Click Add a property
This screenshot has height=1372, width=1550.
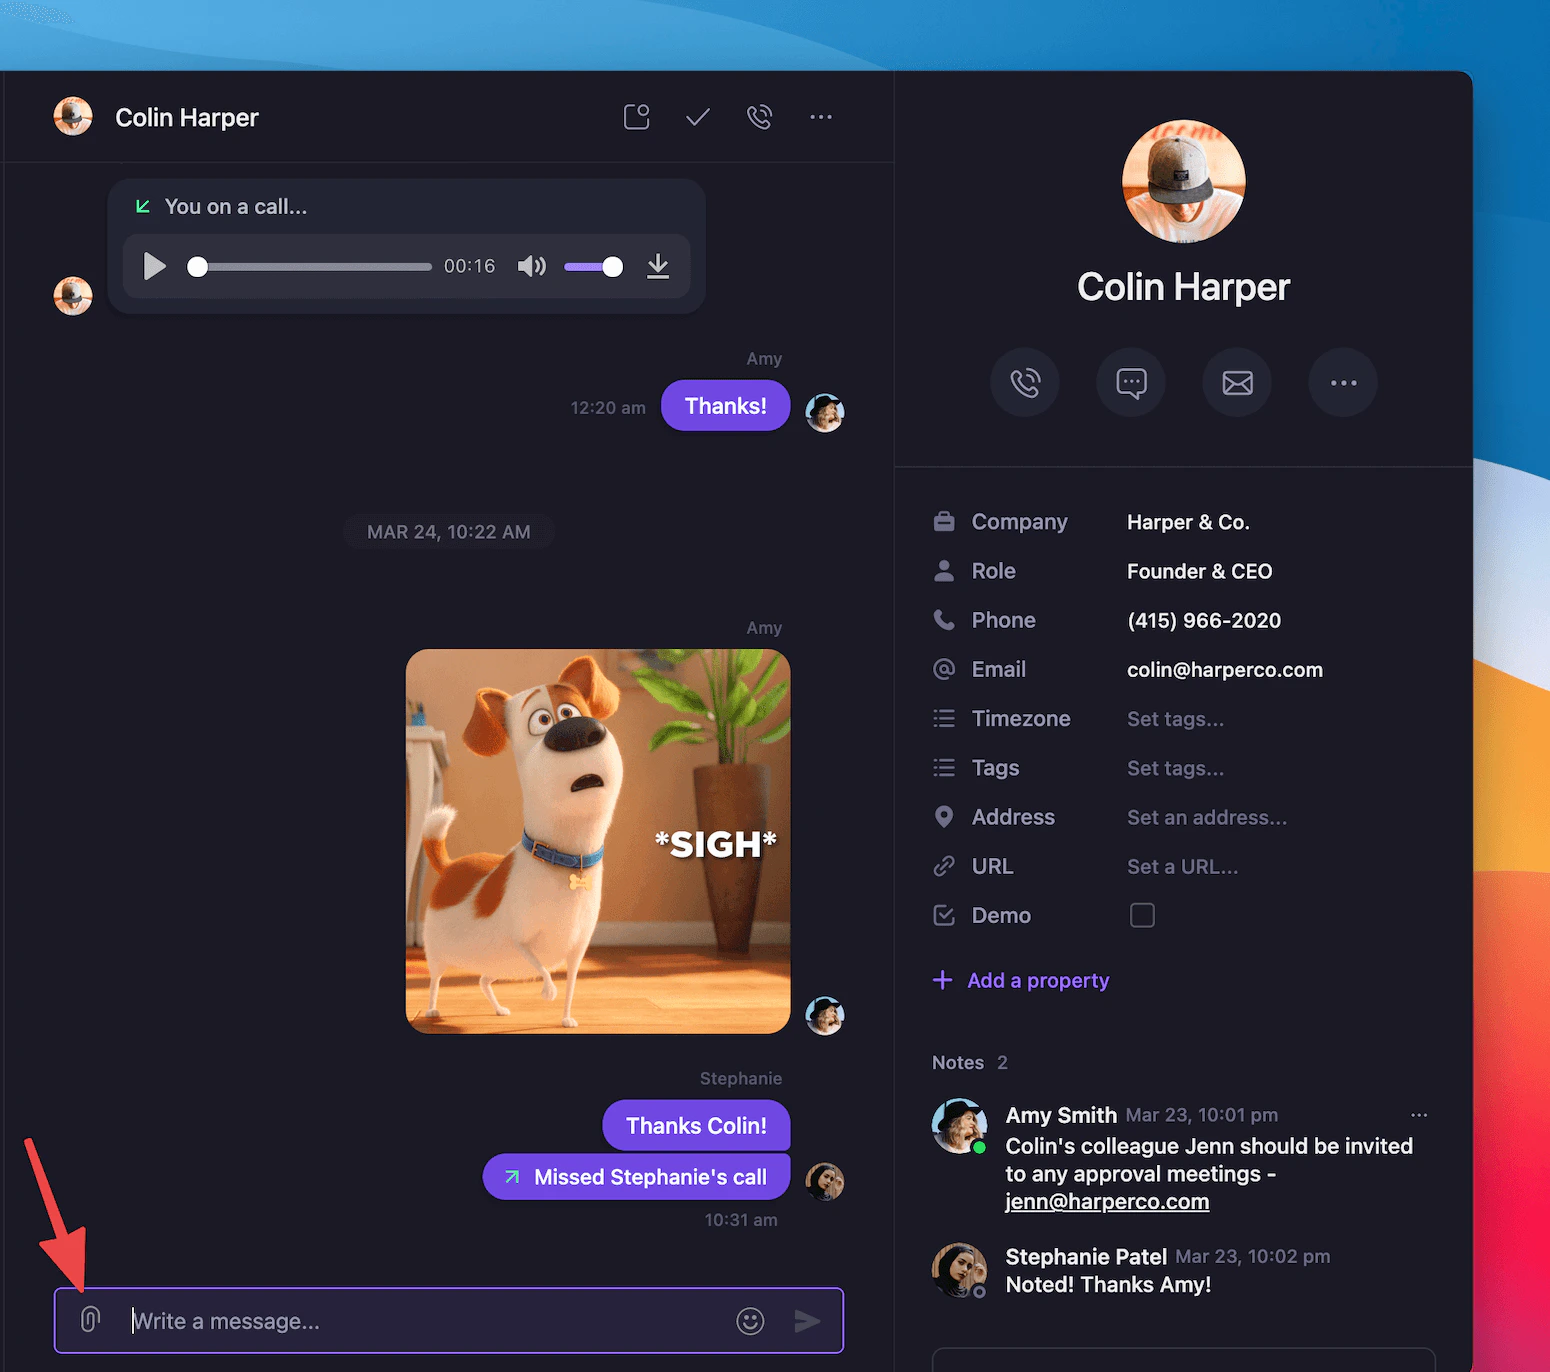pos(1021,980)
